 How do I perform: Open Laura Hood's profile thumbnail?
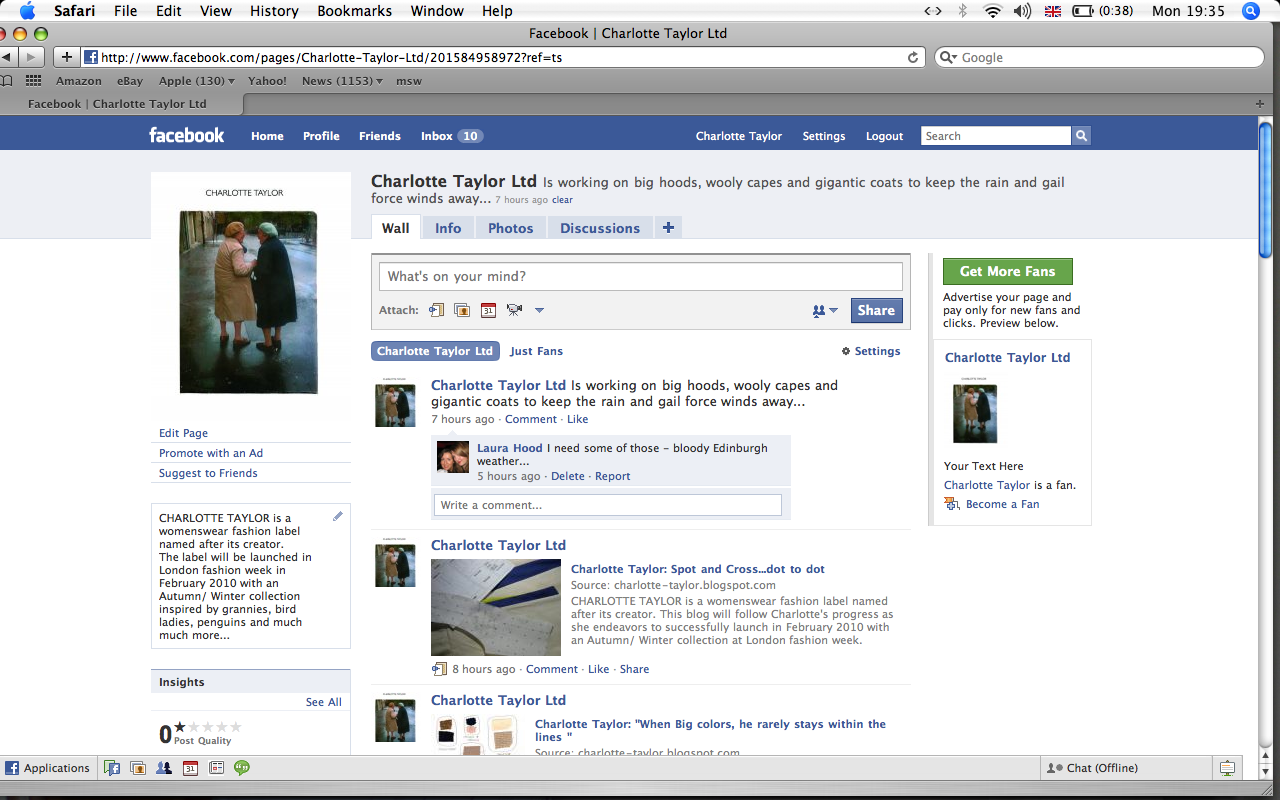tap(453, 457)
